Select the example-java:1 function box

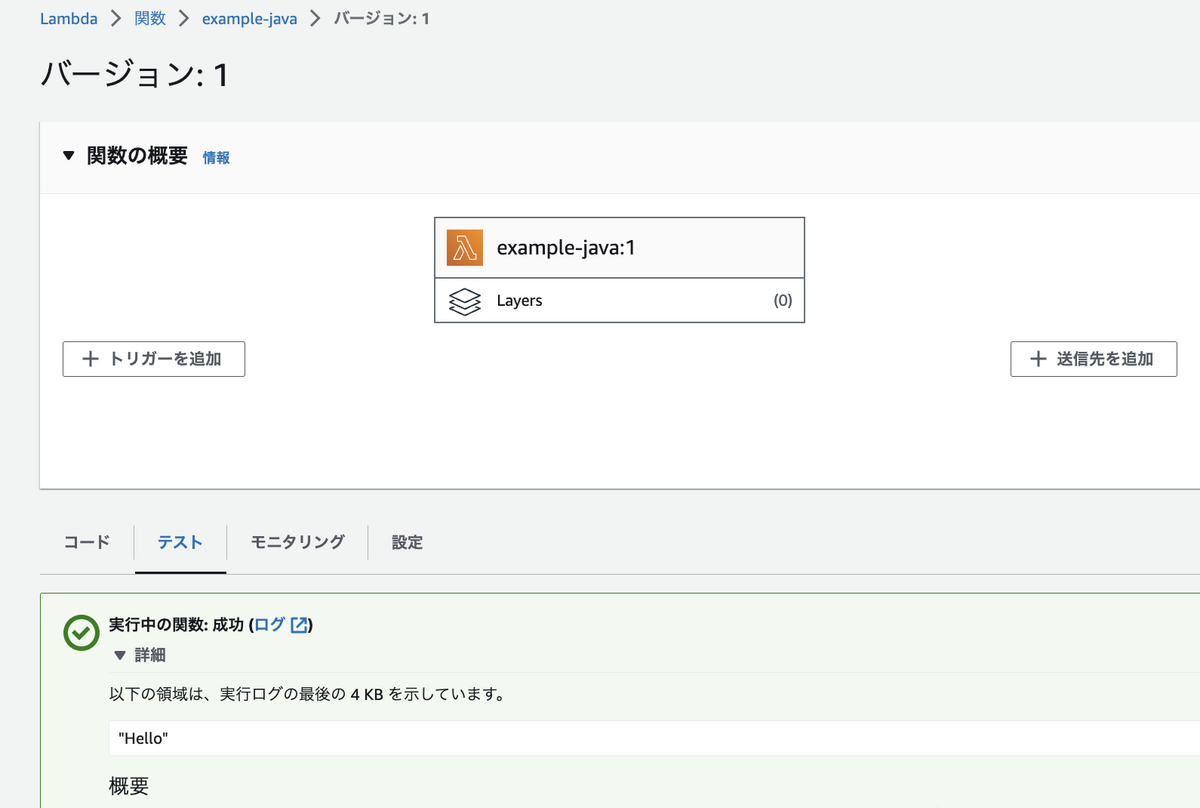619,248
